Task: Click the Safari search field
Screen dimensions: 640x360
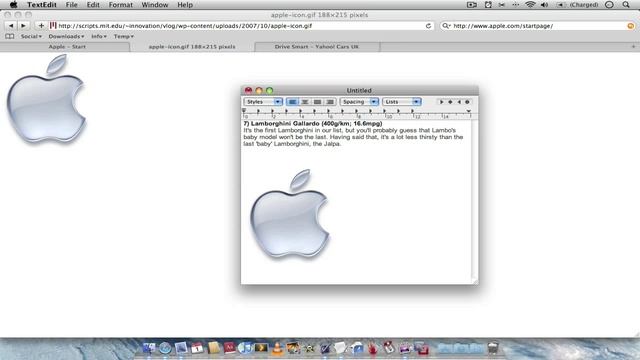Action: [538, 26]
